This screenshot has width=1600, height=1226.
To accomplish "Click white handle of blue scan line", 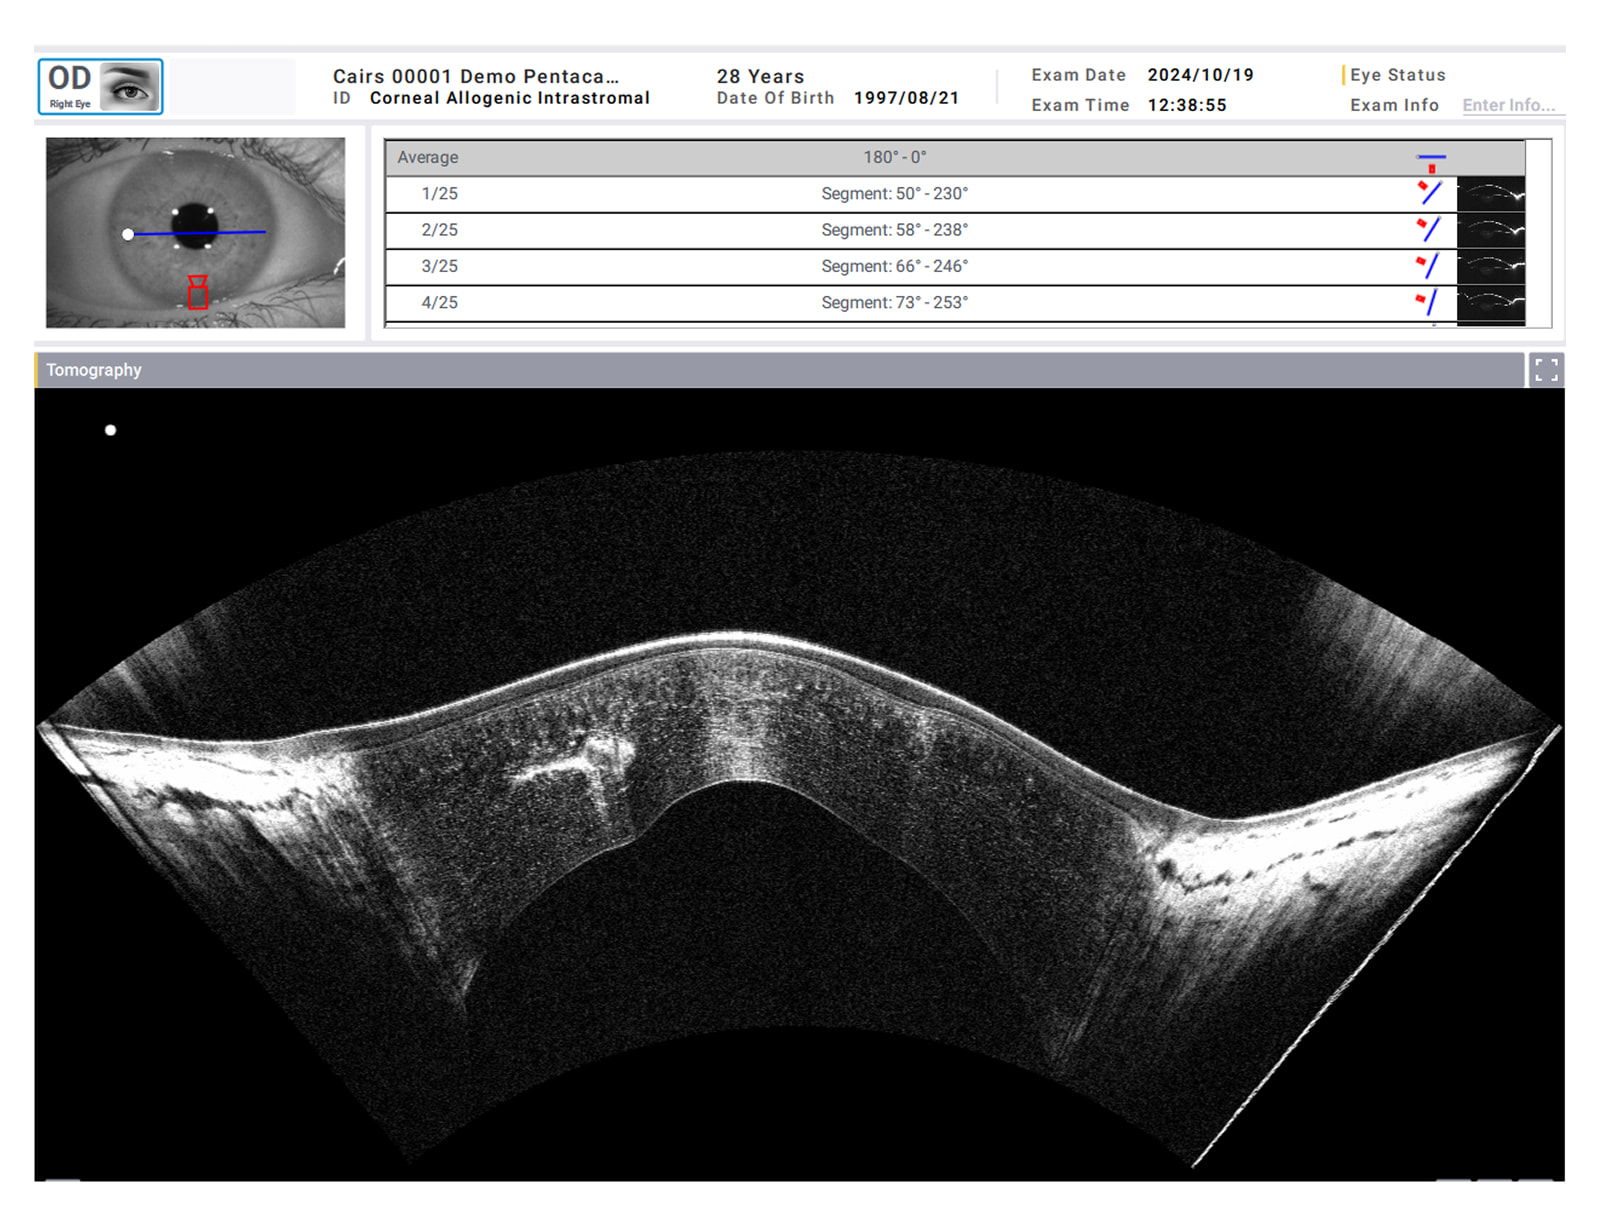I will [128, 234].
